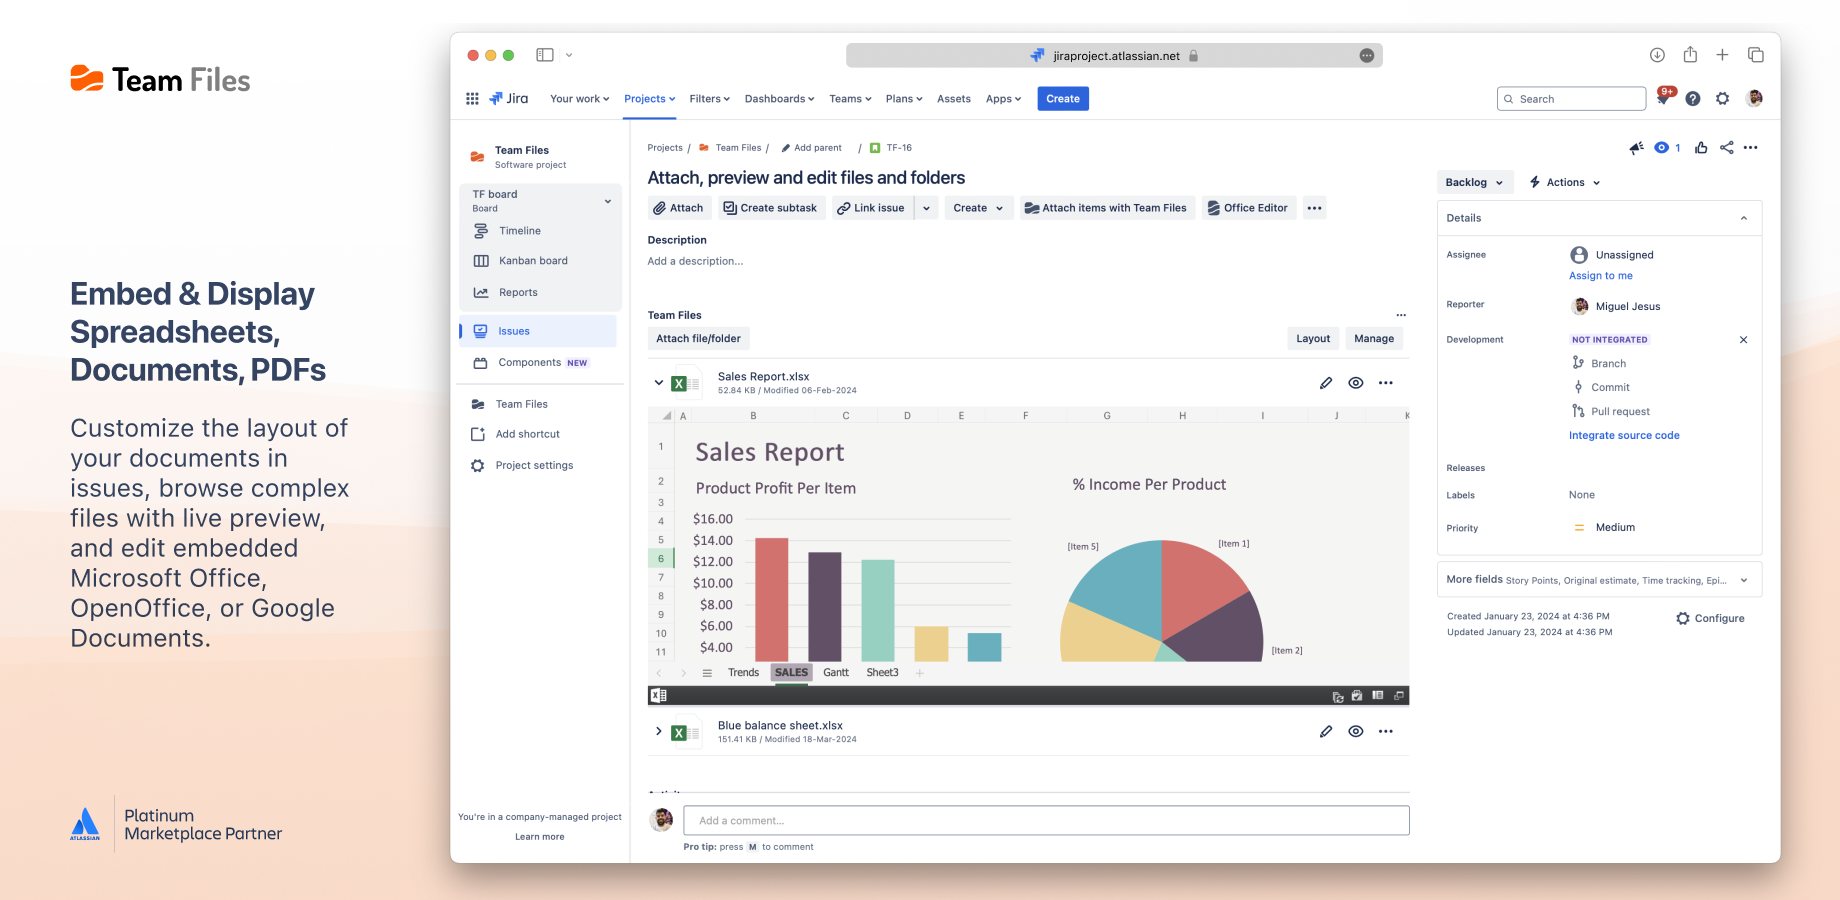Screen dimensions: 1840x900
Task: Open the Jira settings gear icon
Action: (x=1722, y=98)
